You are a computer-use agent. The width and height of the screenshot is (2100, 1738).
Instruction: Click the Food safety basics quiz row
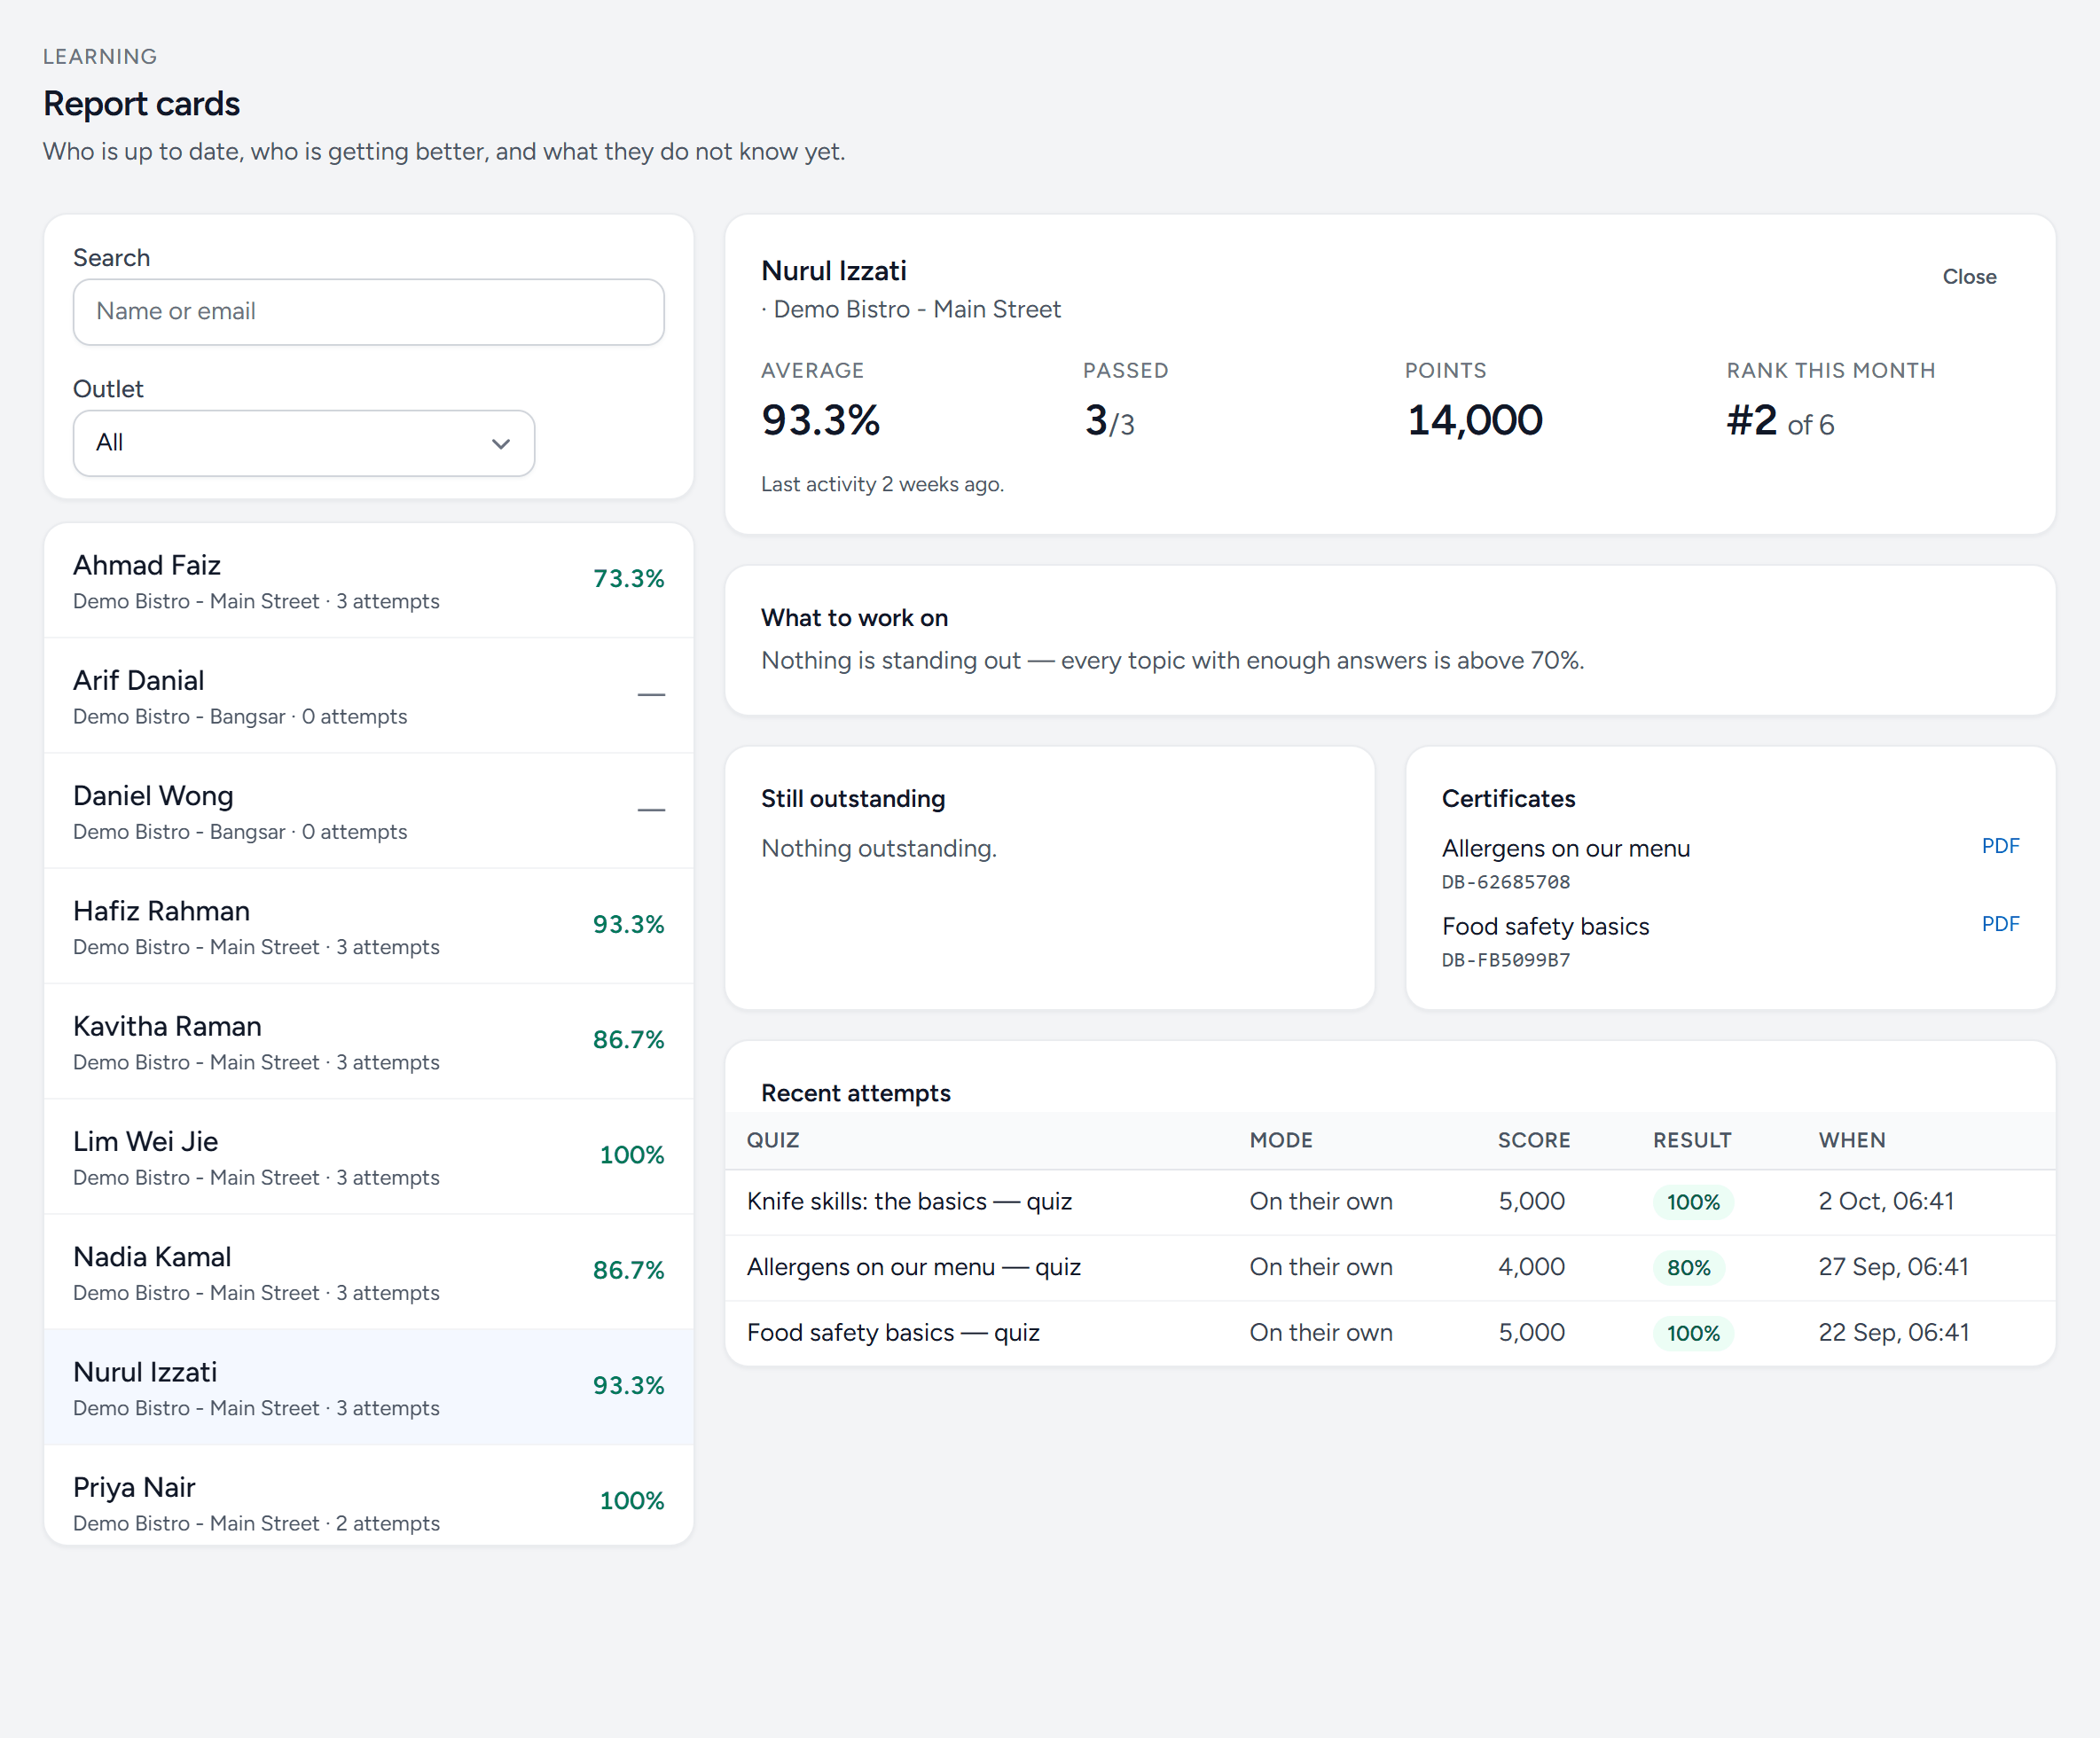coord(1389,1333)
